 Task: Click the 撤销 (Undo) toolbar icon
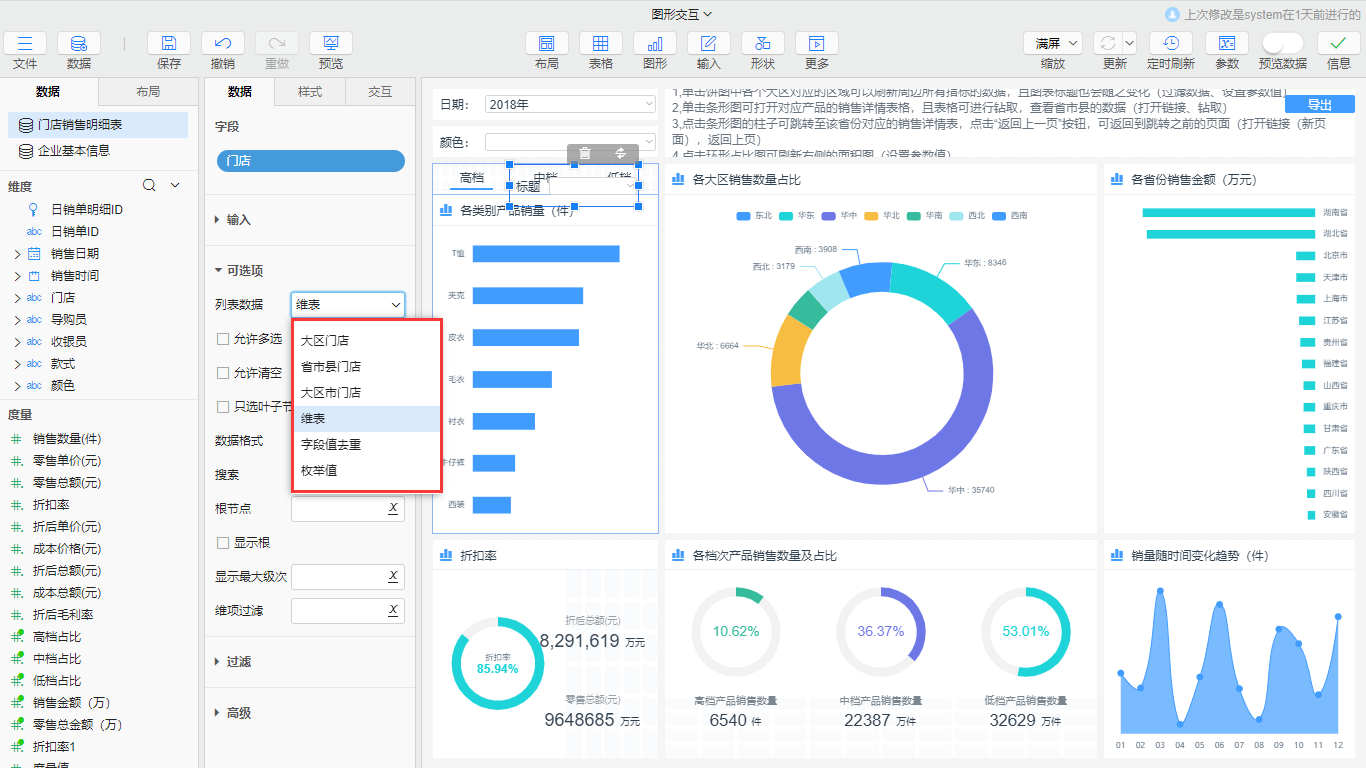point(223,44)
